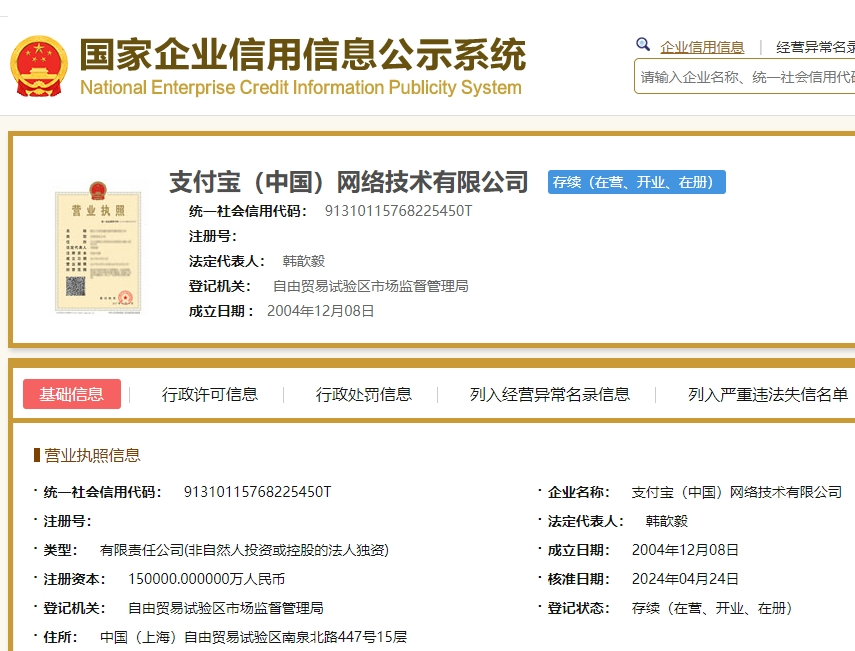
Task: Click the credit code in the header card
Action: coord(398,211)
